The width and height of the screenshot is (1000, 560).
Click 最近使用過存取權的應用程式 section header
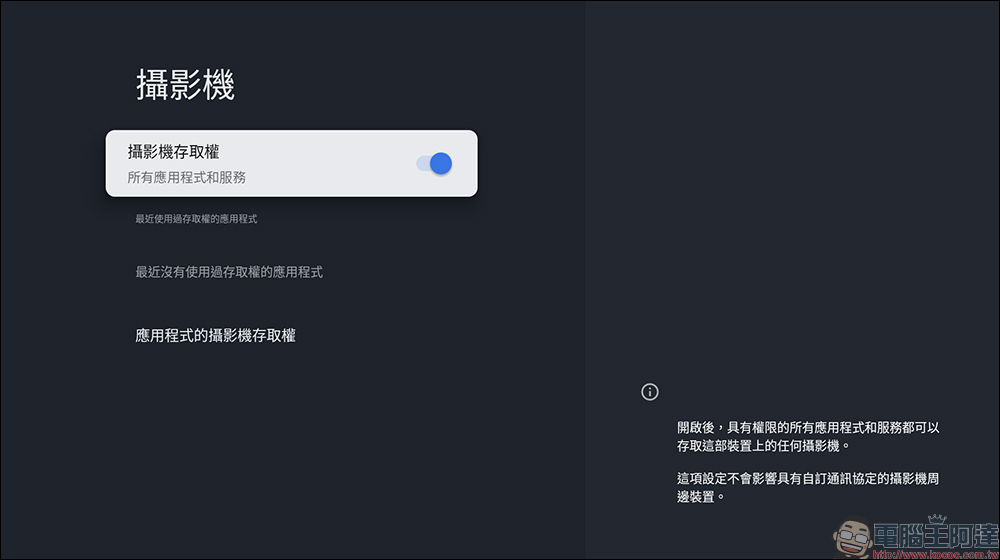tap(196, 218)
